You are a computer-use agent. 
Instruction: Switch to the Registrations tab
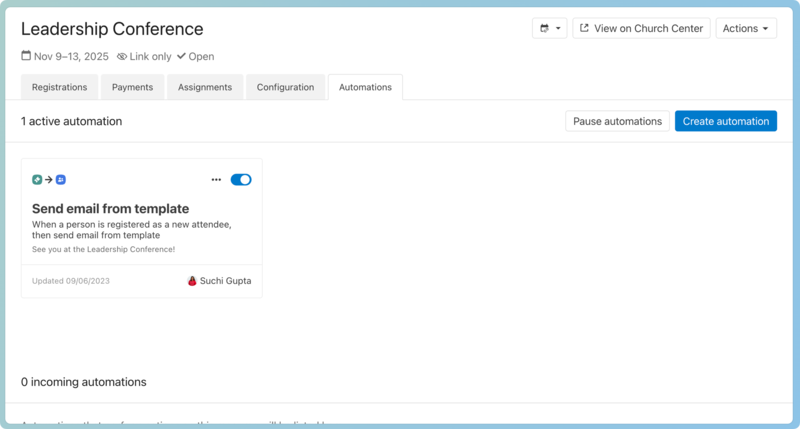pyautogui.click(x=59, y=87)
